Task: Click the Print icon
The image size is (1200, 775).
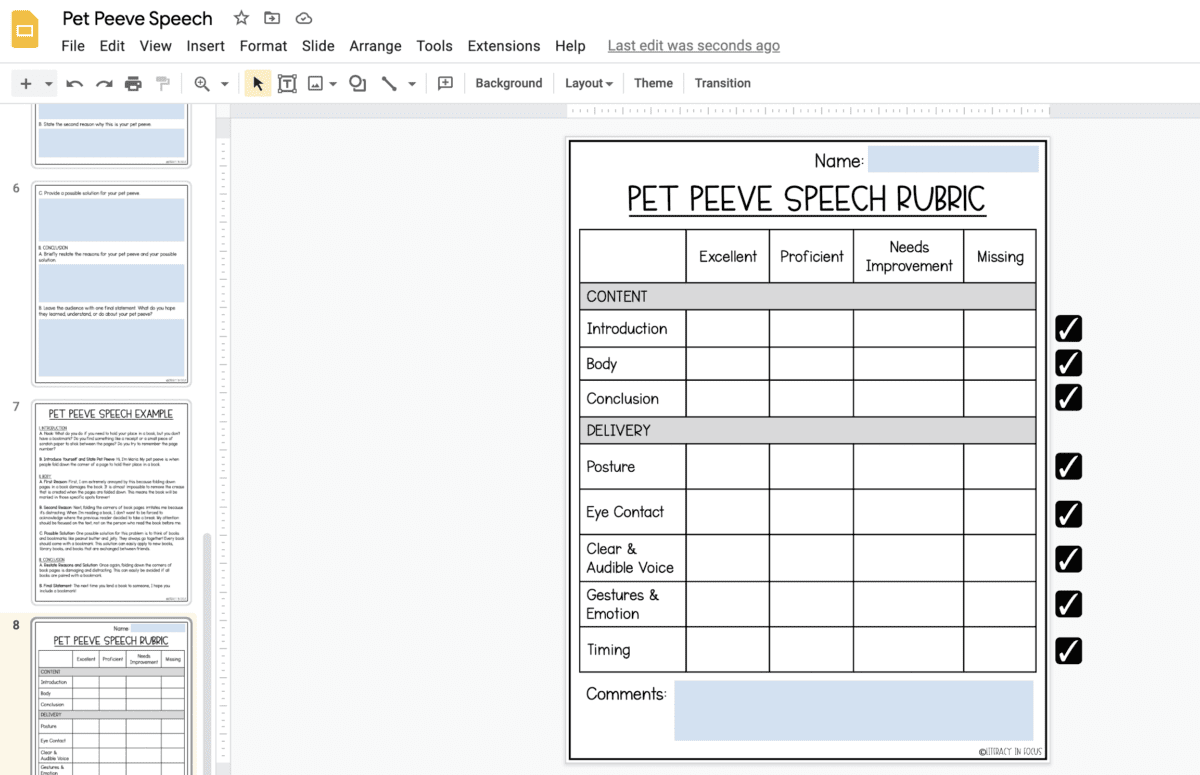Action: tap(133, 83)
